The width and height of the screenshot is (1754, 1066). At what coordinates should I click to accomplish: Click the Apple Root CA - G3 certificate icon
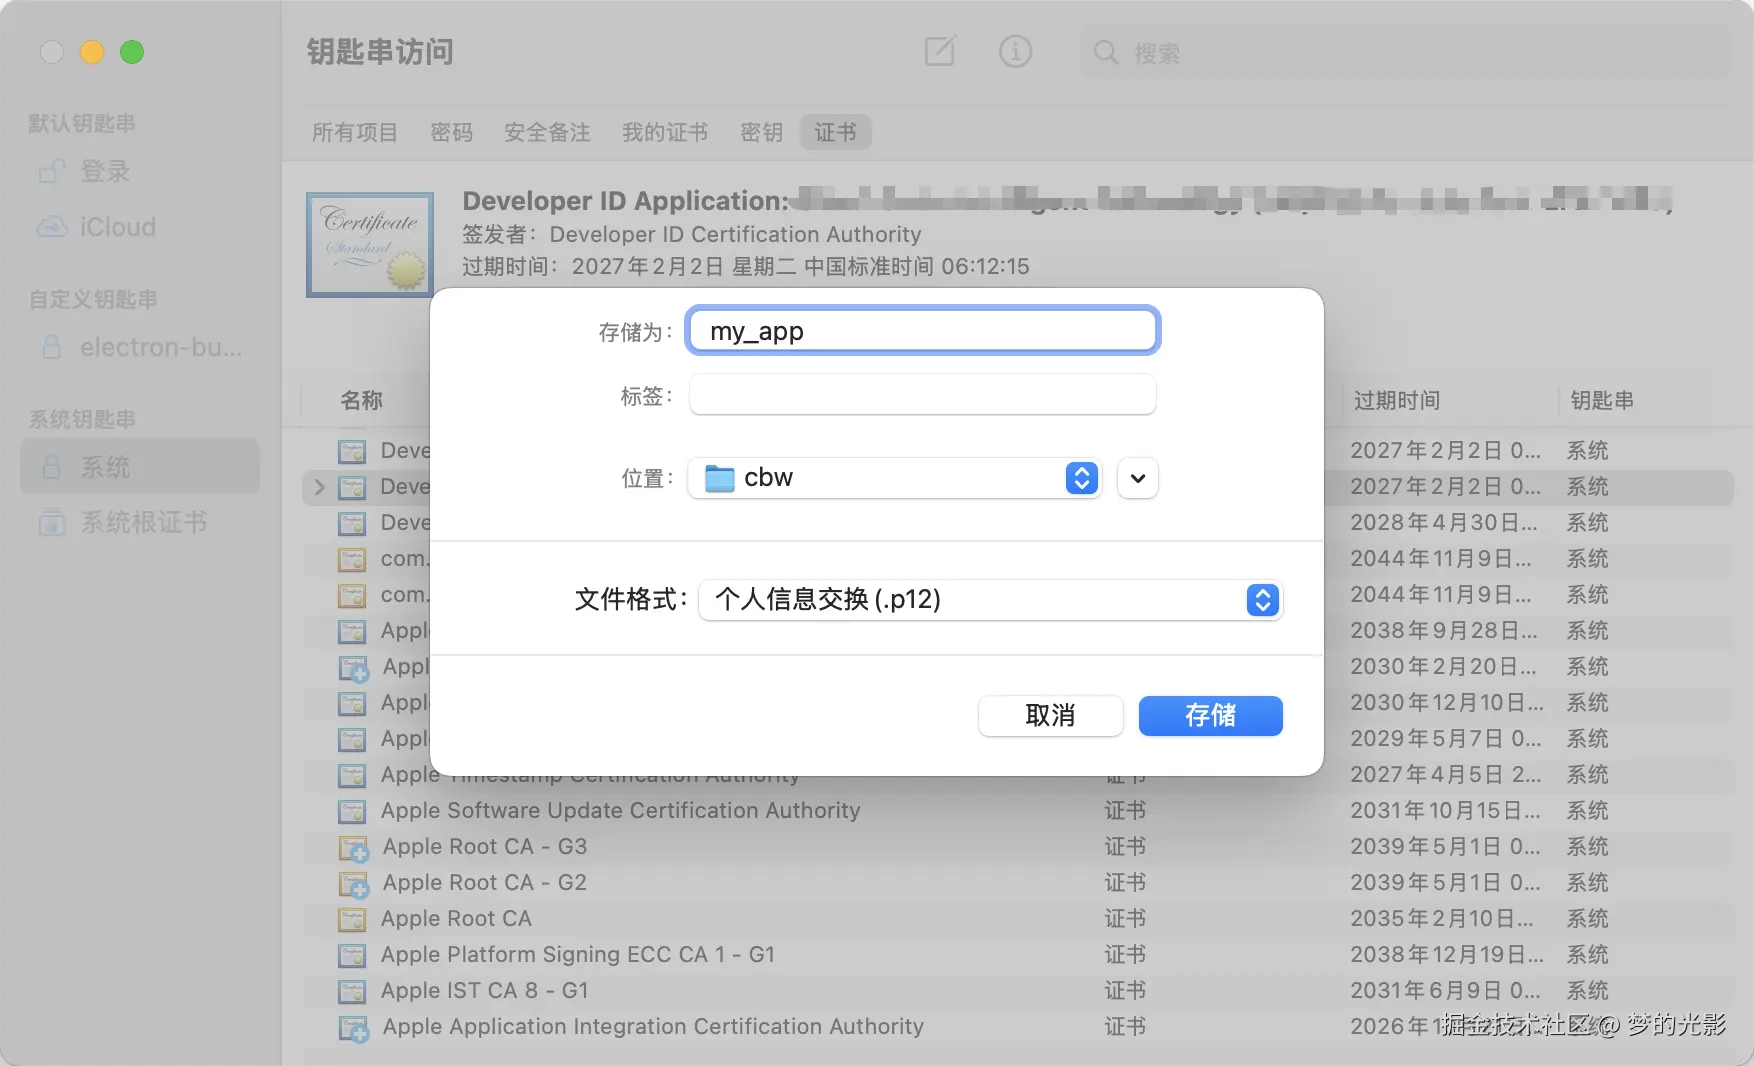353,848
